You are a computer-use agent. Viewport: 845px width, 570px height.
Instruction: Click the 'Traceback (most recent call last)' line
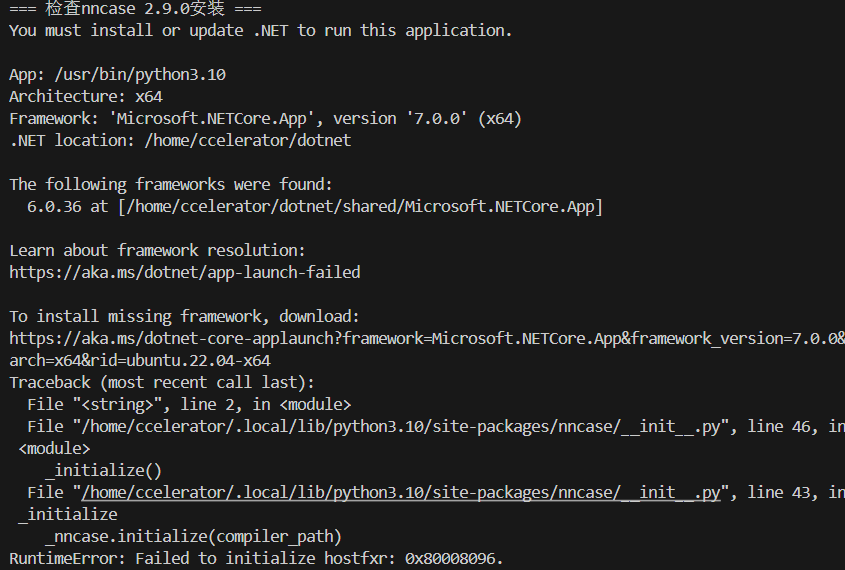[162, 382]
